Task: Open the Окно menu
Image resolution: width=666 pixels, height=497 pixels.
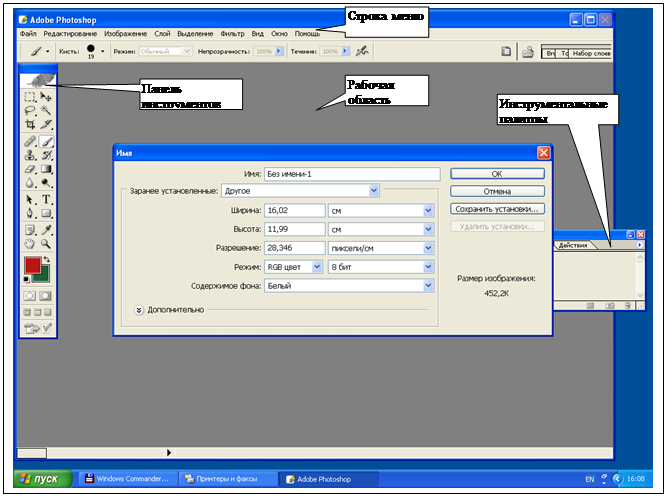Action: [279, 34]
